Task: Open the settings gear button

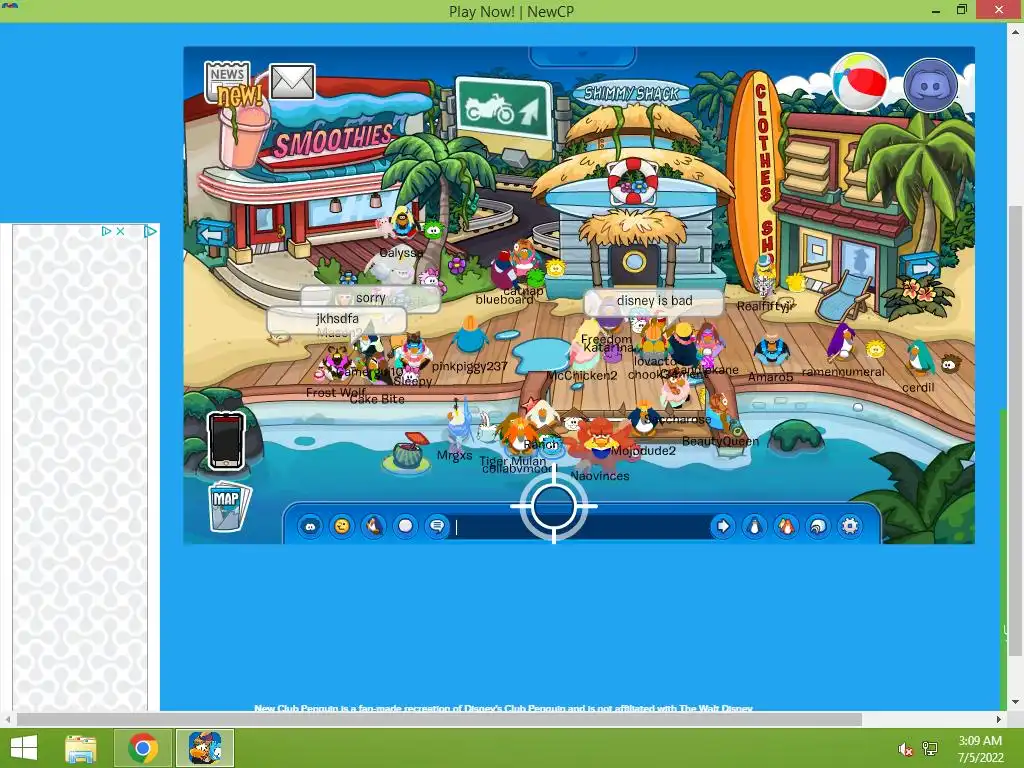Action: (850, 526)
